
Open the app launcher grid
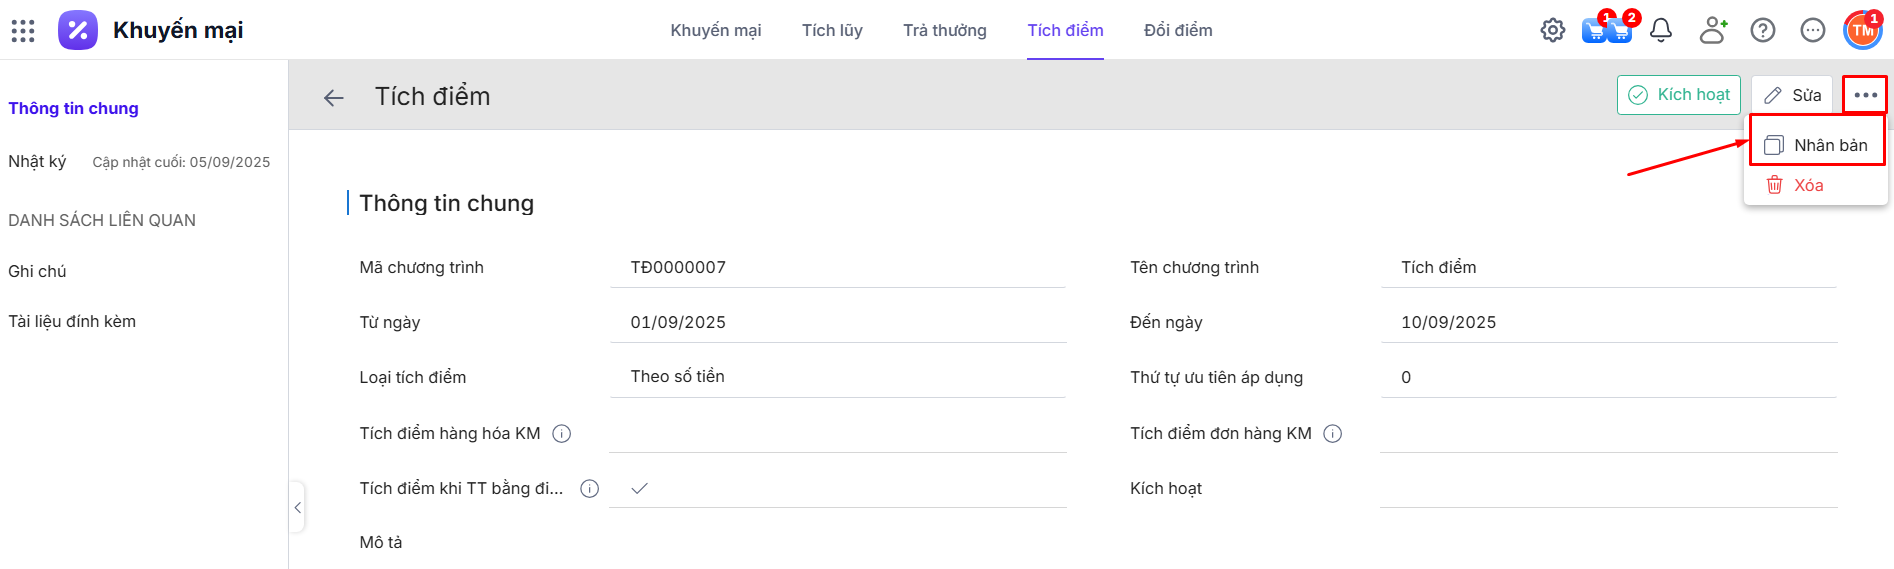click(23, 31)
